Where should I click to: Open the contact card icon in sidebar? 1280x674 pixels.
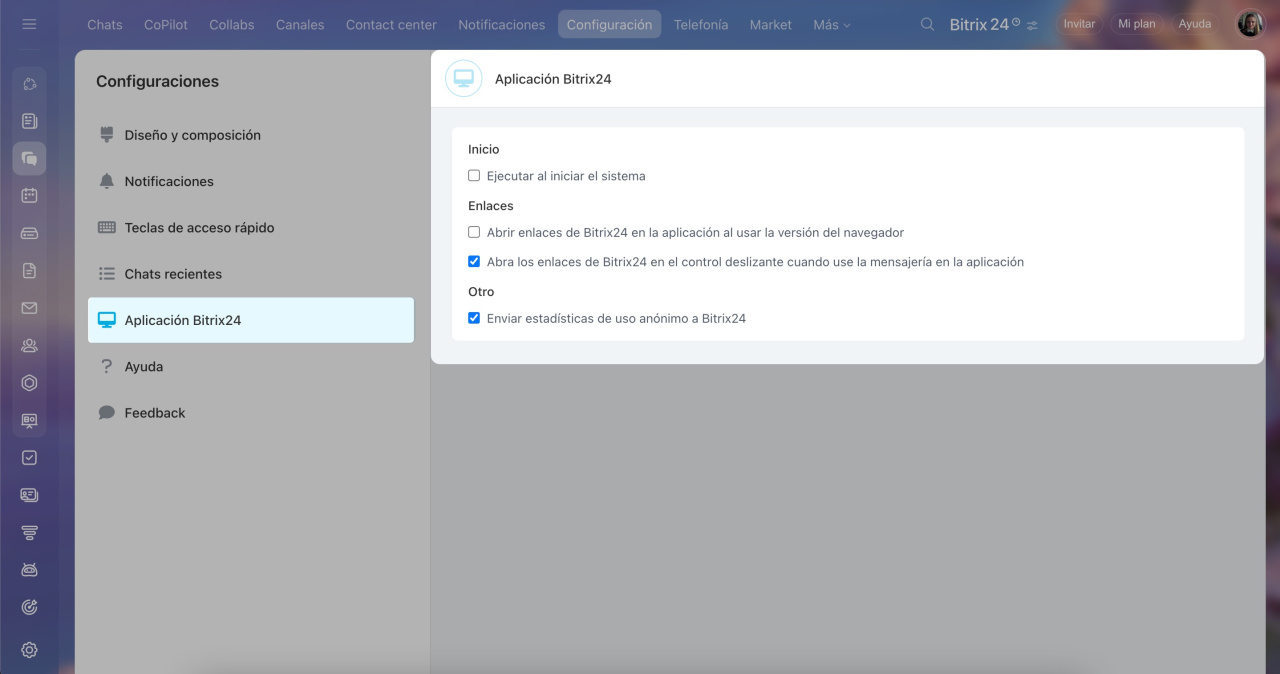click(x=29, y=495)
